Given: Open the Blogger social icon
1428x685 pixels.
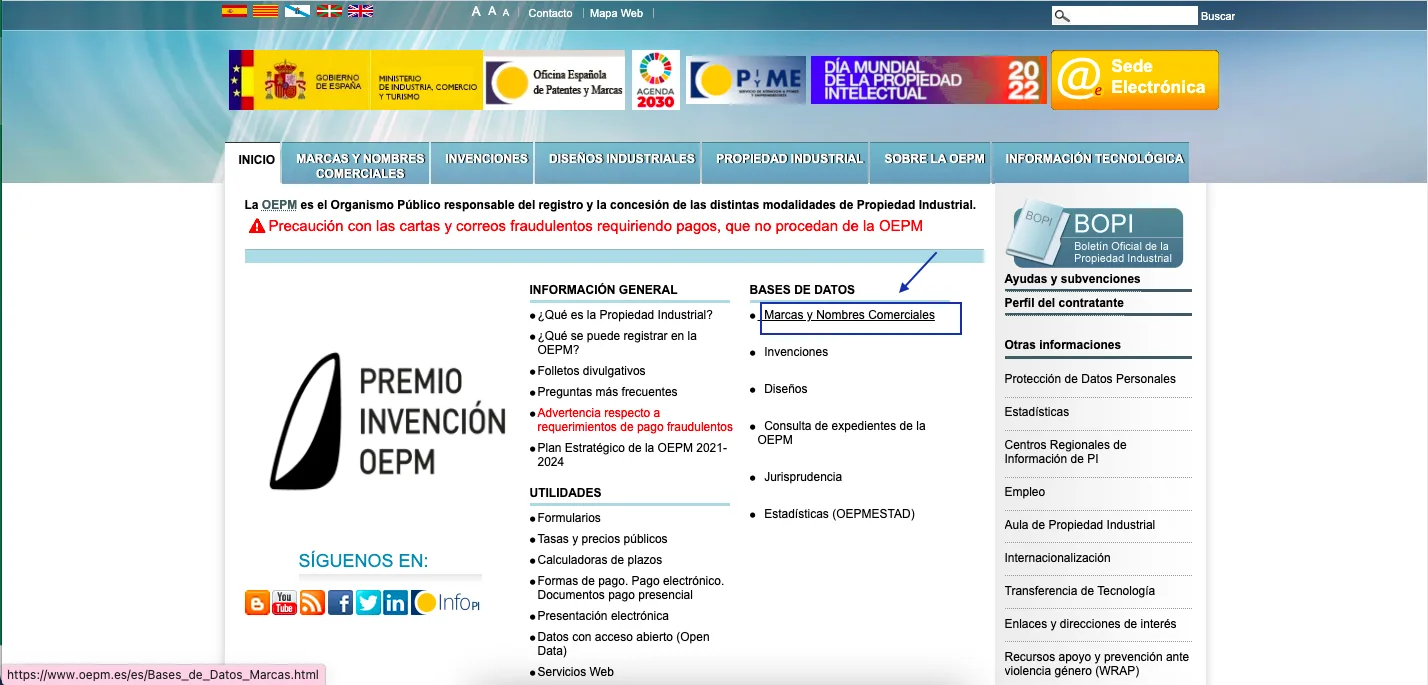Looking at the screenshot, I should coord(257,603).
